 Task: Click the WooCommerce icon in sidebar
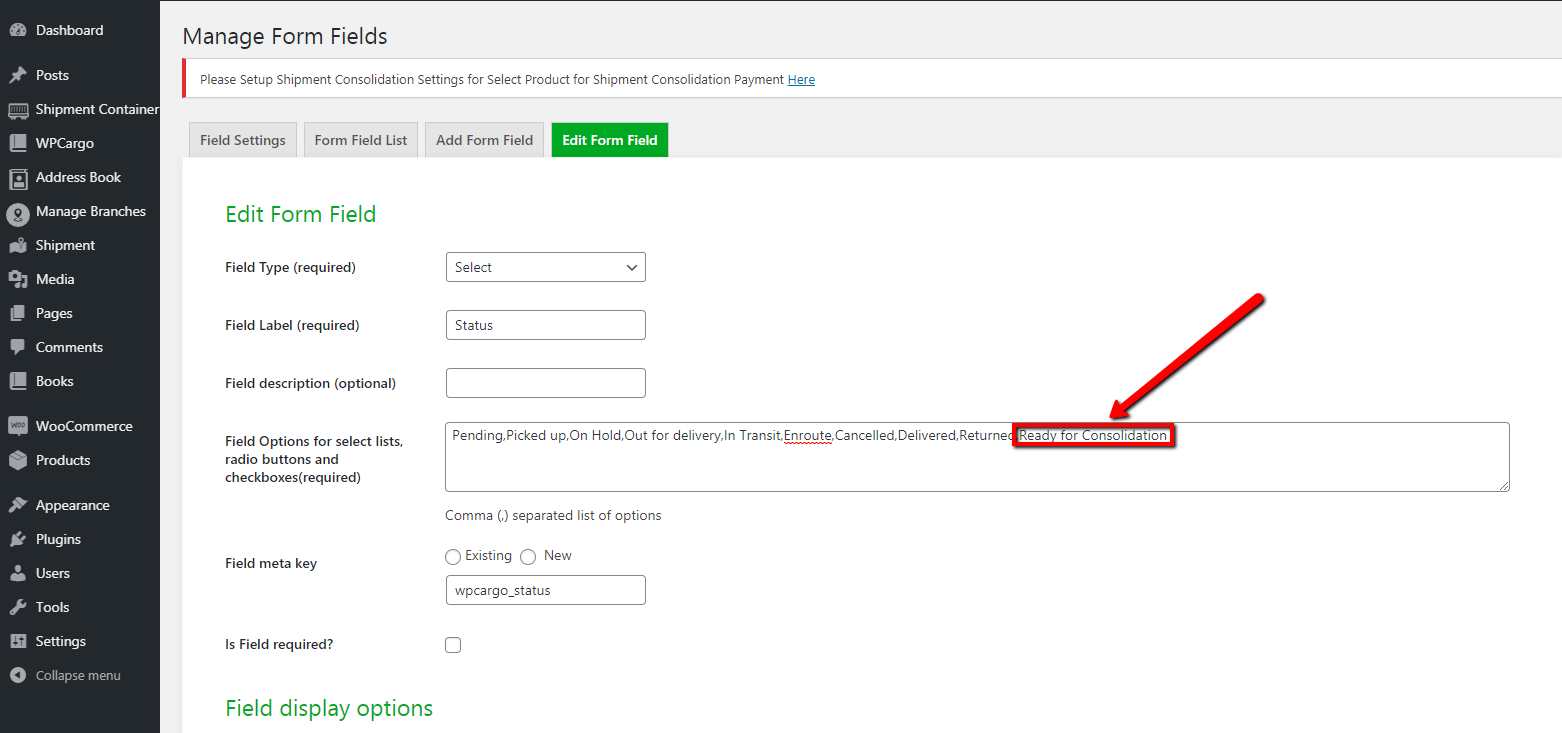coord(18,426)
